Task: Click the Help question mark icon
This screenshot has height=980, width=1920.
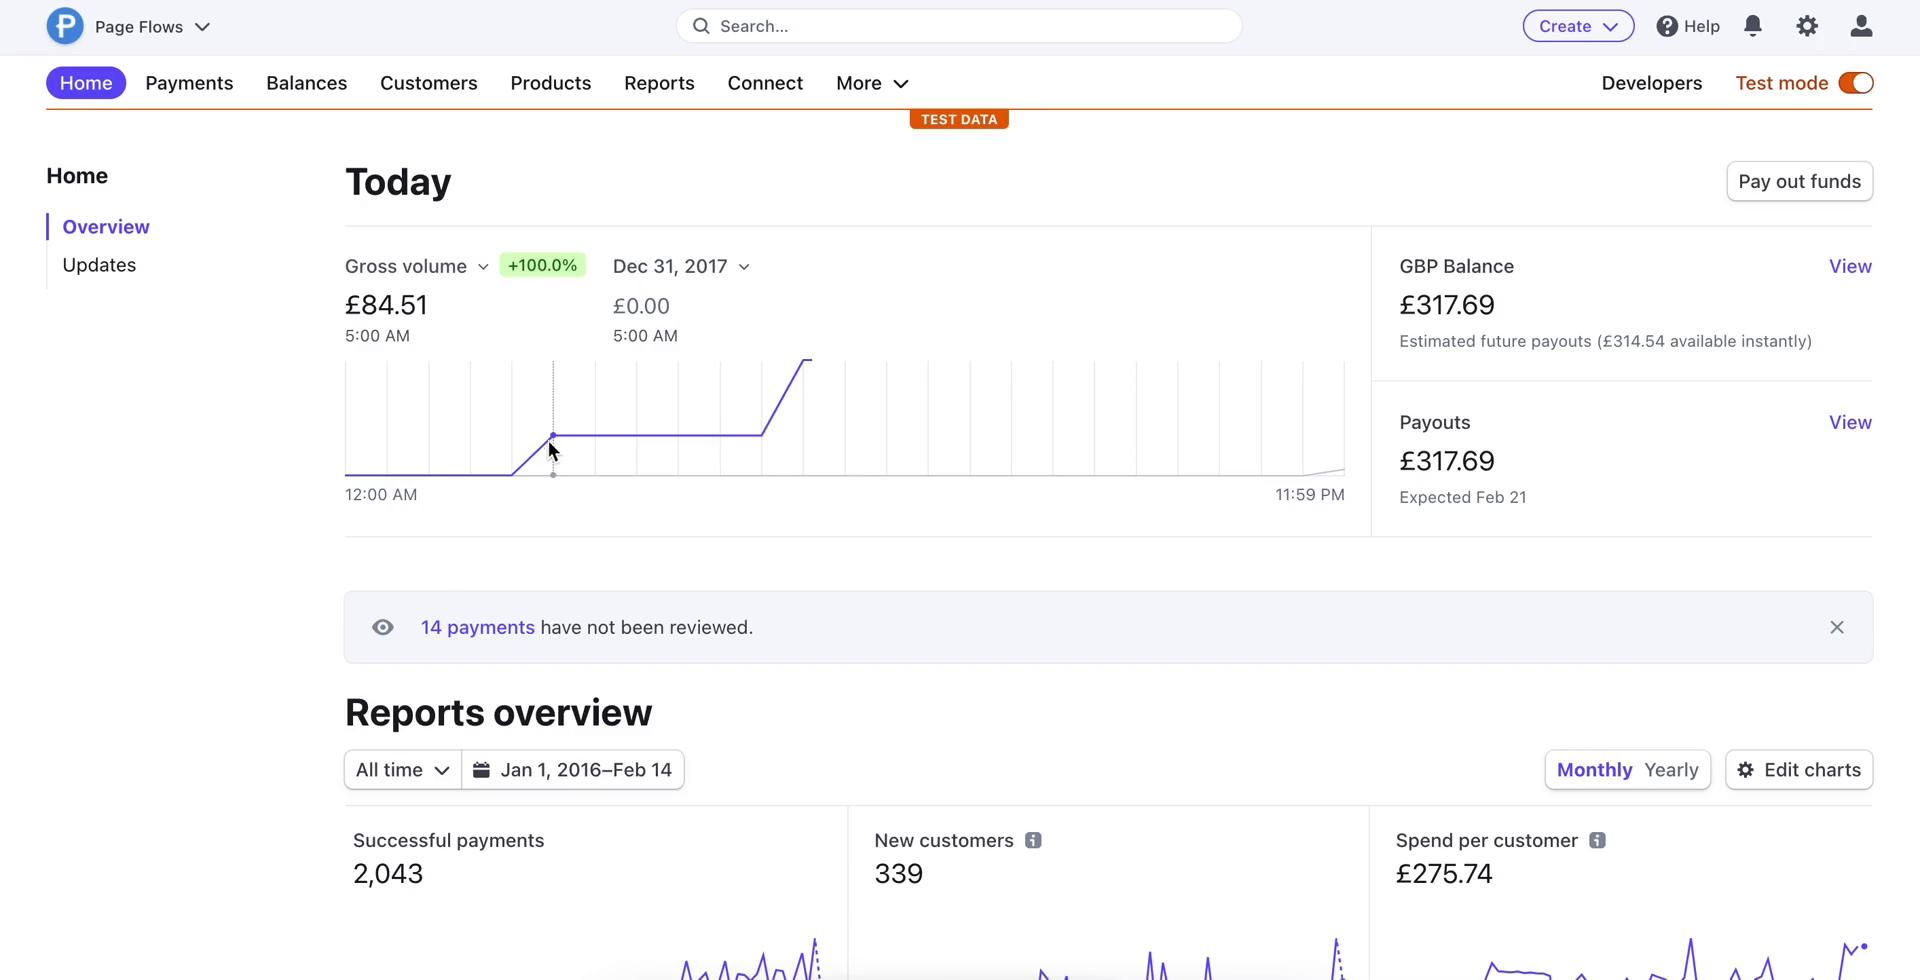Action: pyautogui.click(x=1667, y=26)
